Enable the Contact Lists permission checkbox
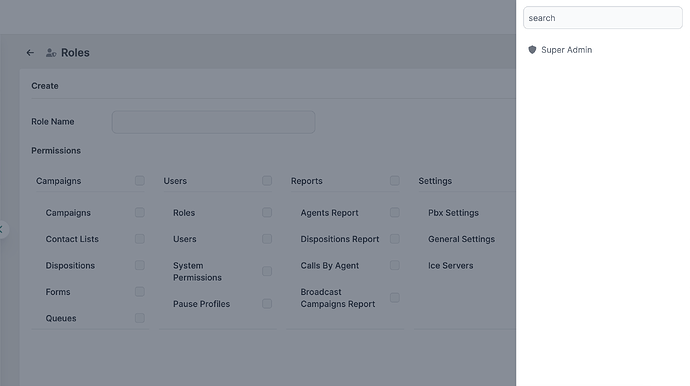690x386 pixels. click(139, 239)
